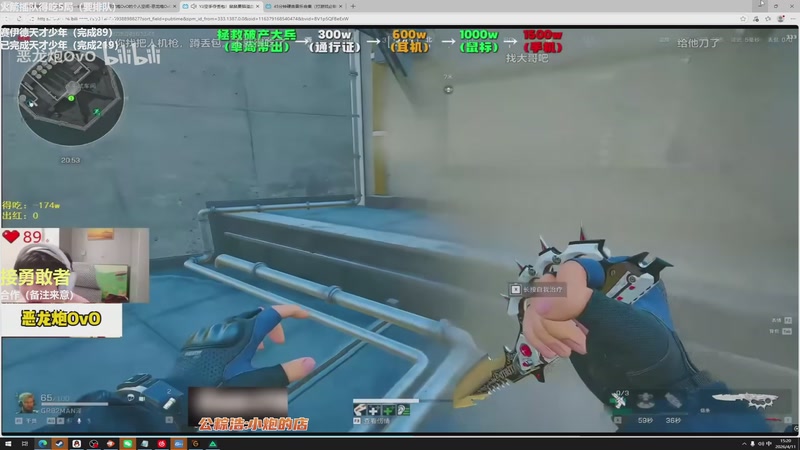This screenshot has height=450, width=800.
Task: Open the red NetEase Music taskbar icon
Action: pos(162,444)
